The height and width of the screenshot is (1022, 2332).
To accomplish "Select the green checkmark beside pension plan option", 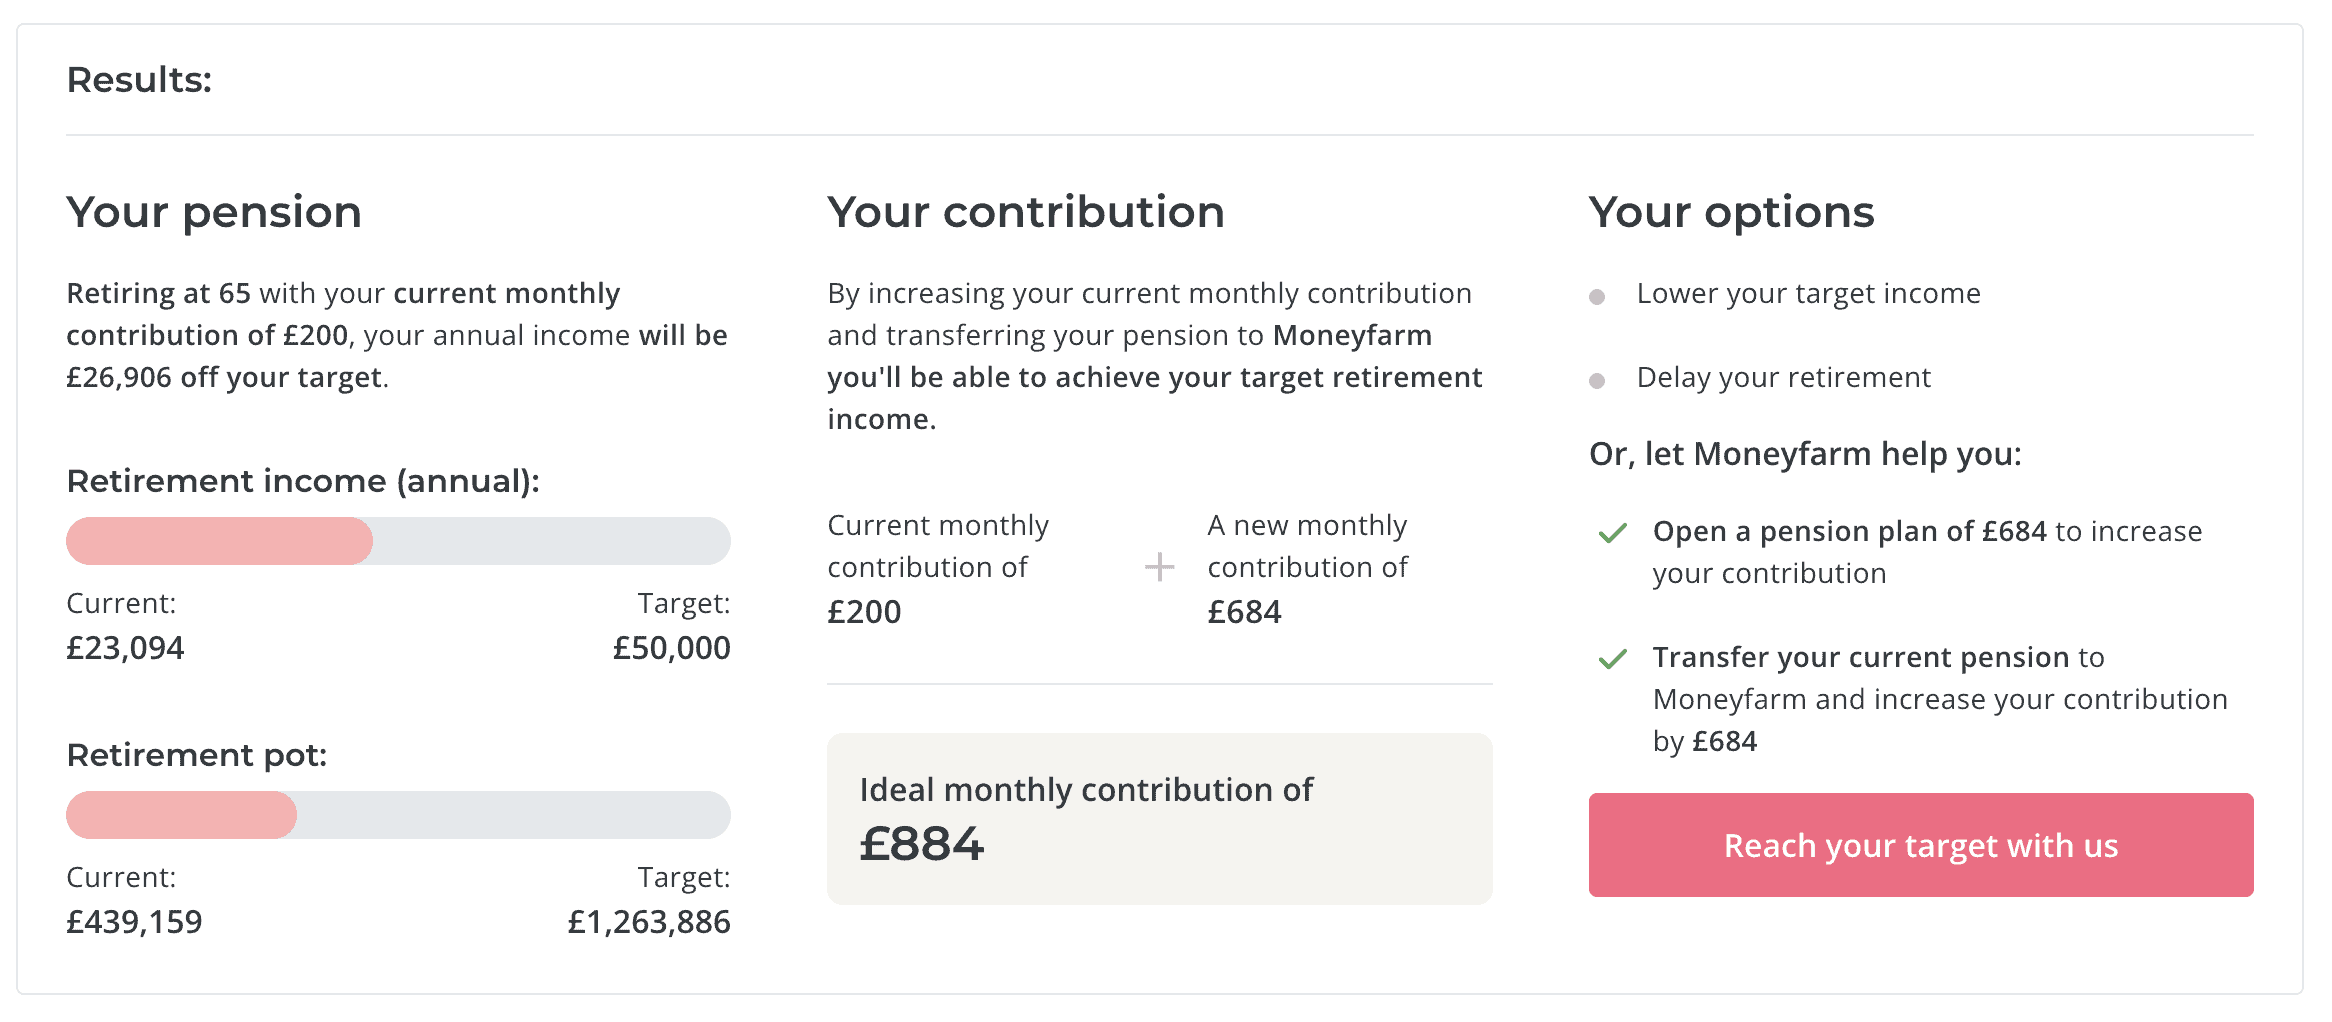I will 1612,534.
